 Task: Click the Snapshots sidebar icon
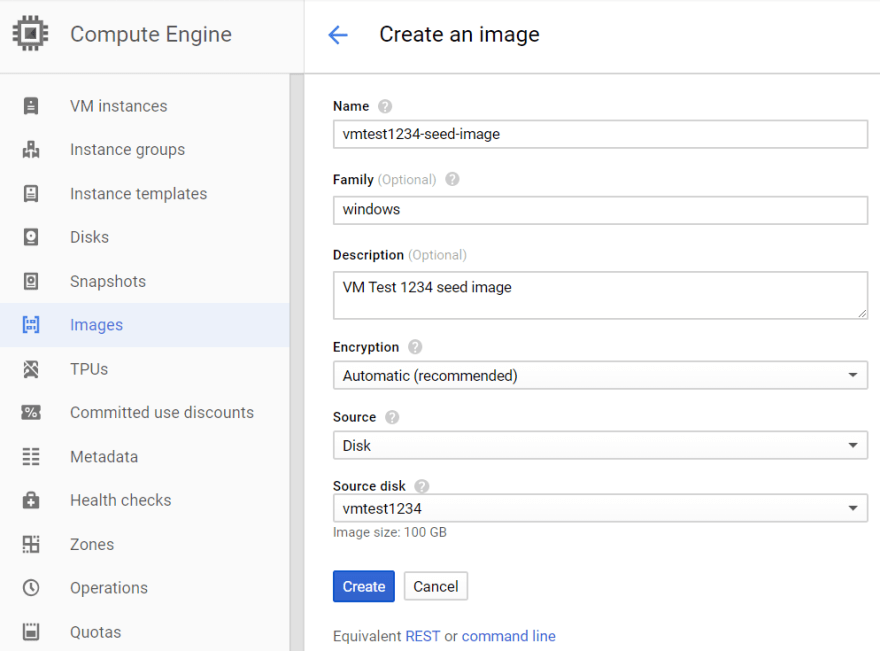(31, 281)
